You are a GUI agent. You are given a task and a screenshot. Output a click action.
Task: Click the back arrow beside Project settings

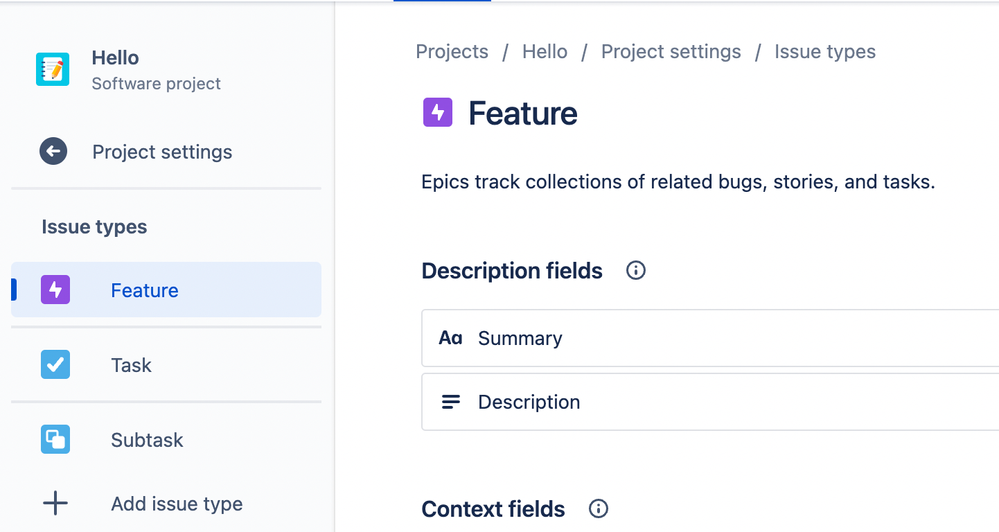pos(53,152)
